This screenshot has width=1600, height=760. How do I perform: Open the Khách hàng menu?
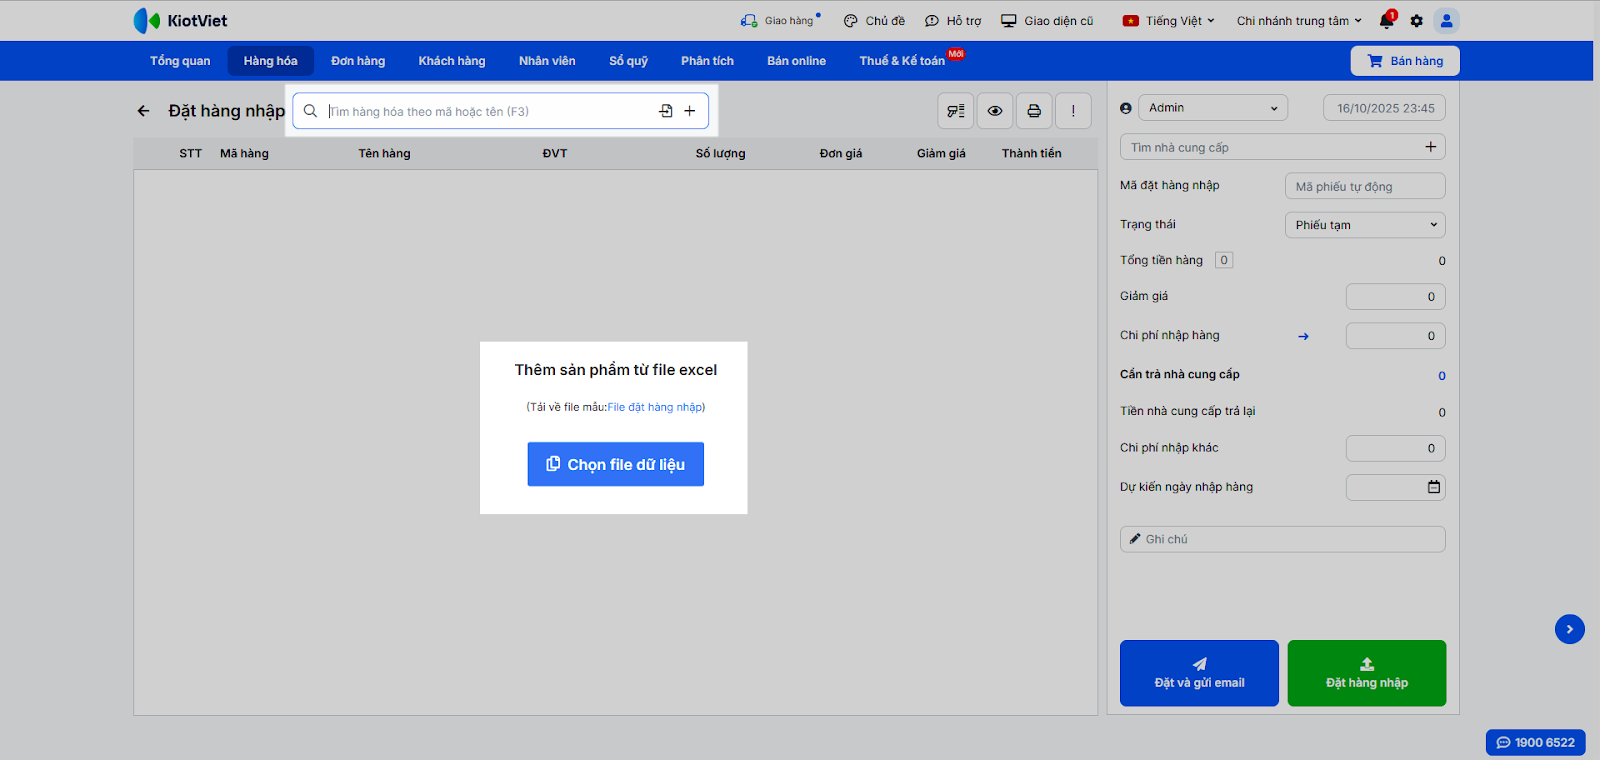pos(452,61)
